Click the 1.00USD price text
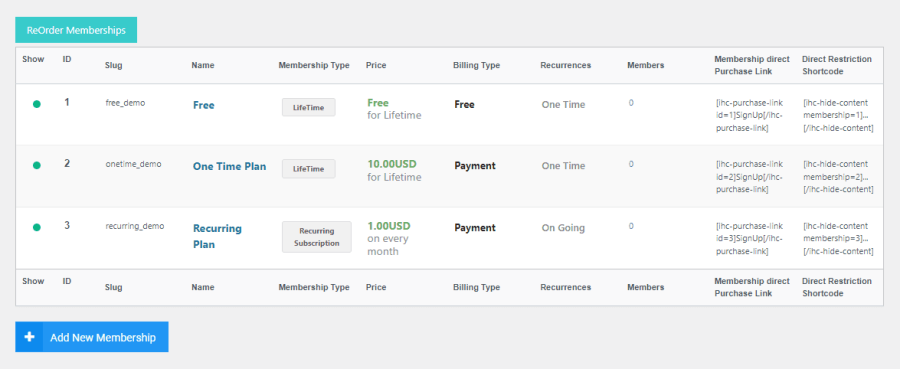 (389, 226)
